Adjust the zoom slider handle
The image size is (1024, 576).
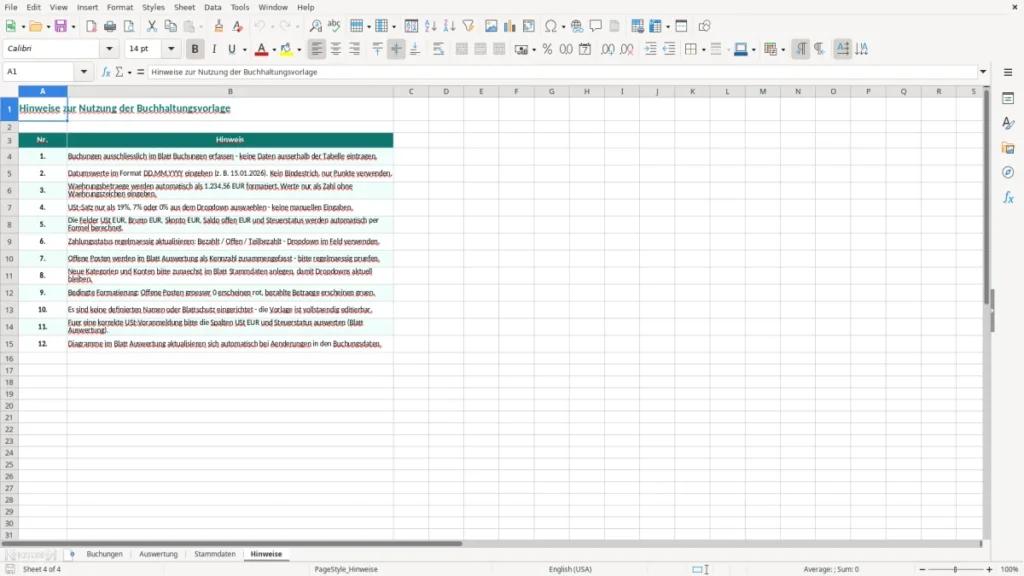955,569
